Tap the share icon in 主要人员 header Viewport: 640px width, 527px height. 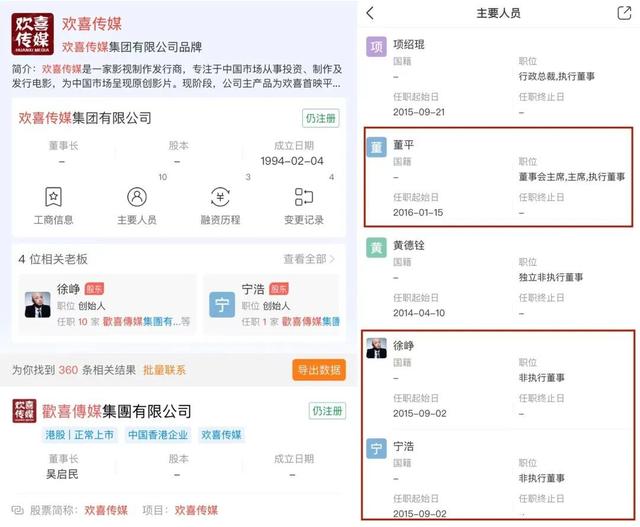click(x=624, y=13)
